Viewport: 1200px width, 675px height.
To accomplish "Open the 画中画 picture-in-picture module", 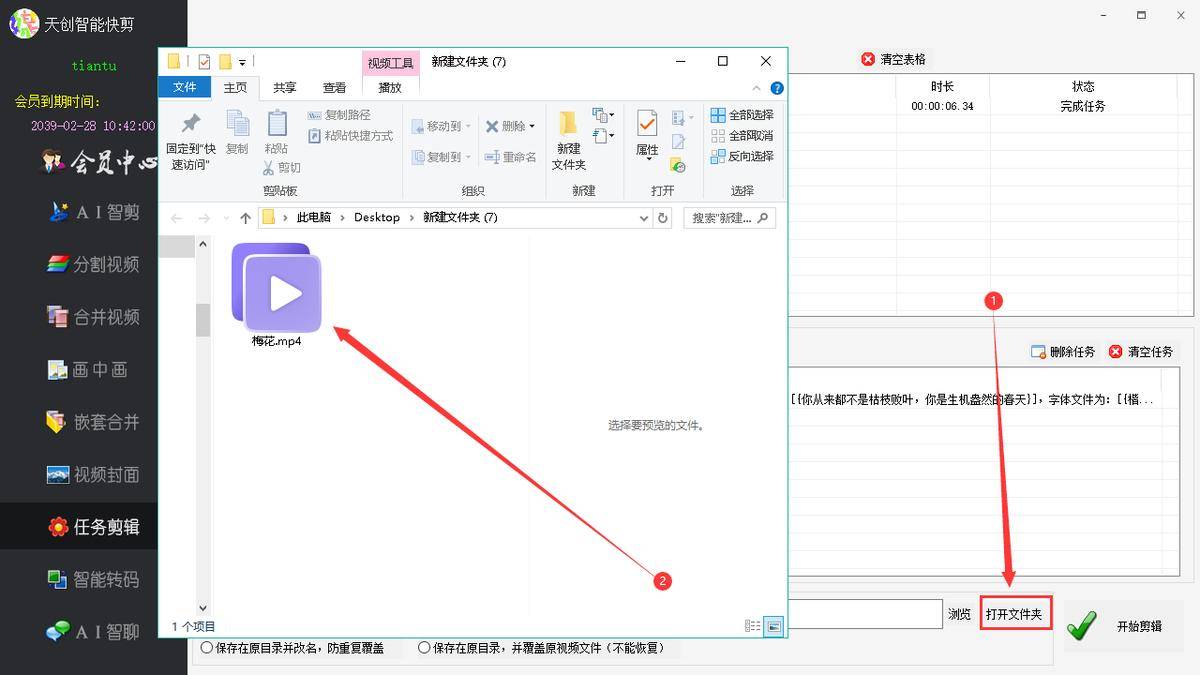I will coord(87,370).
